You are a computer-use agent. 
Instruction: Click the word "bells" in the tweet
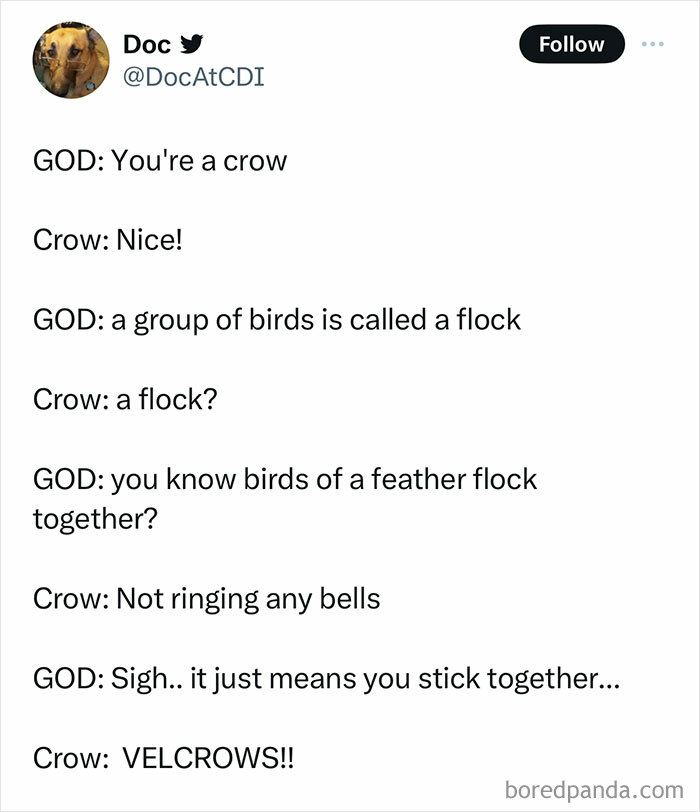pos(349,599)
